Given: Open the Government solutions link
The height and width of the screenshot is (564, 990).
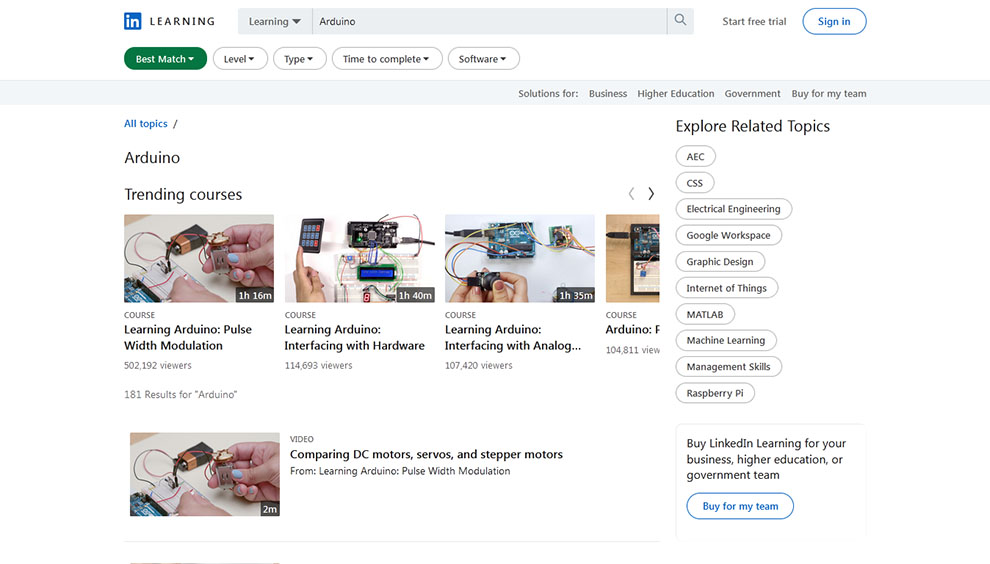Looking at the screenshot, I should pyautogui.click(x=752, y=94).
